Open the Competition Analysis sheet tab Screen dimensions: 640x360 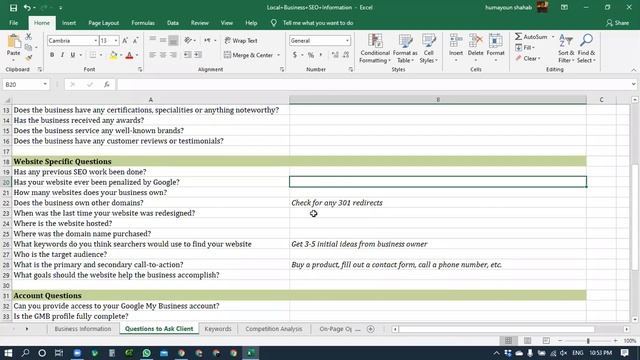click(x=273, y=329)
